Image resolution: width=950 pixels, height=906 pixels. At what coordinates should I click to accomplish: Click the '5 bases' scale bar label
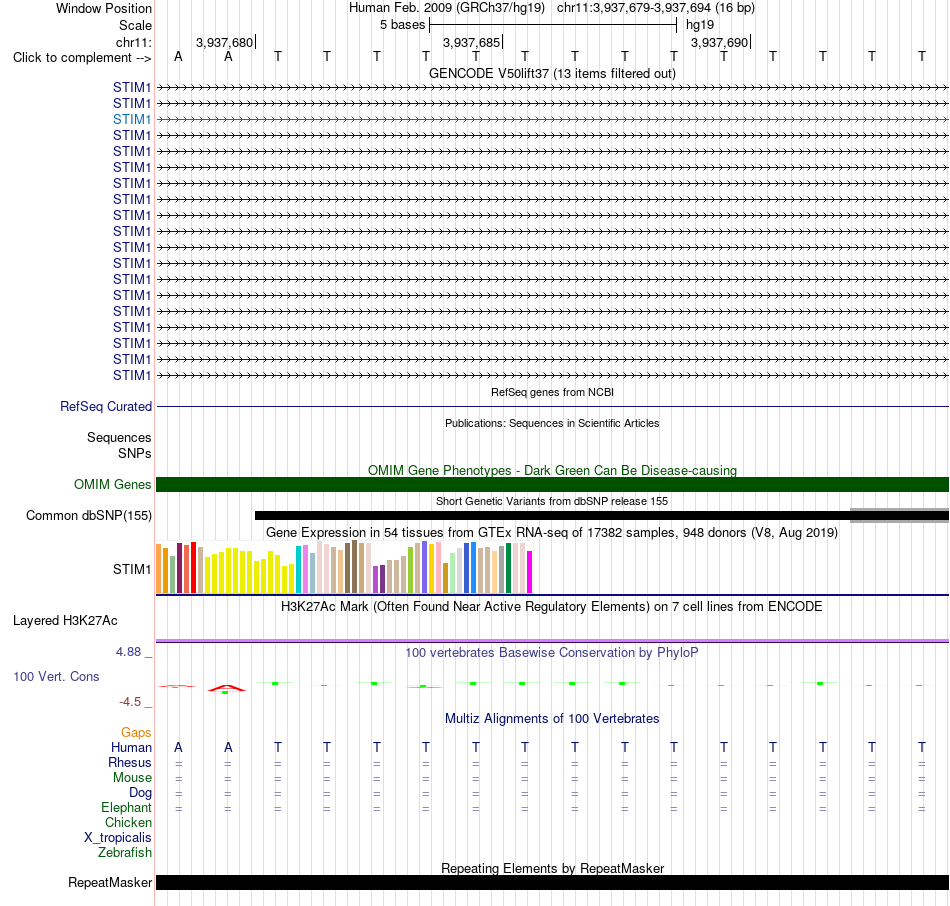pos(402,25)
